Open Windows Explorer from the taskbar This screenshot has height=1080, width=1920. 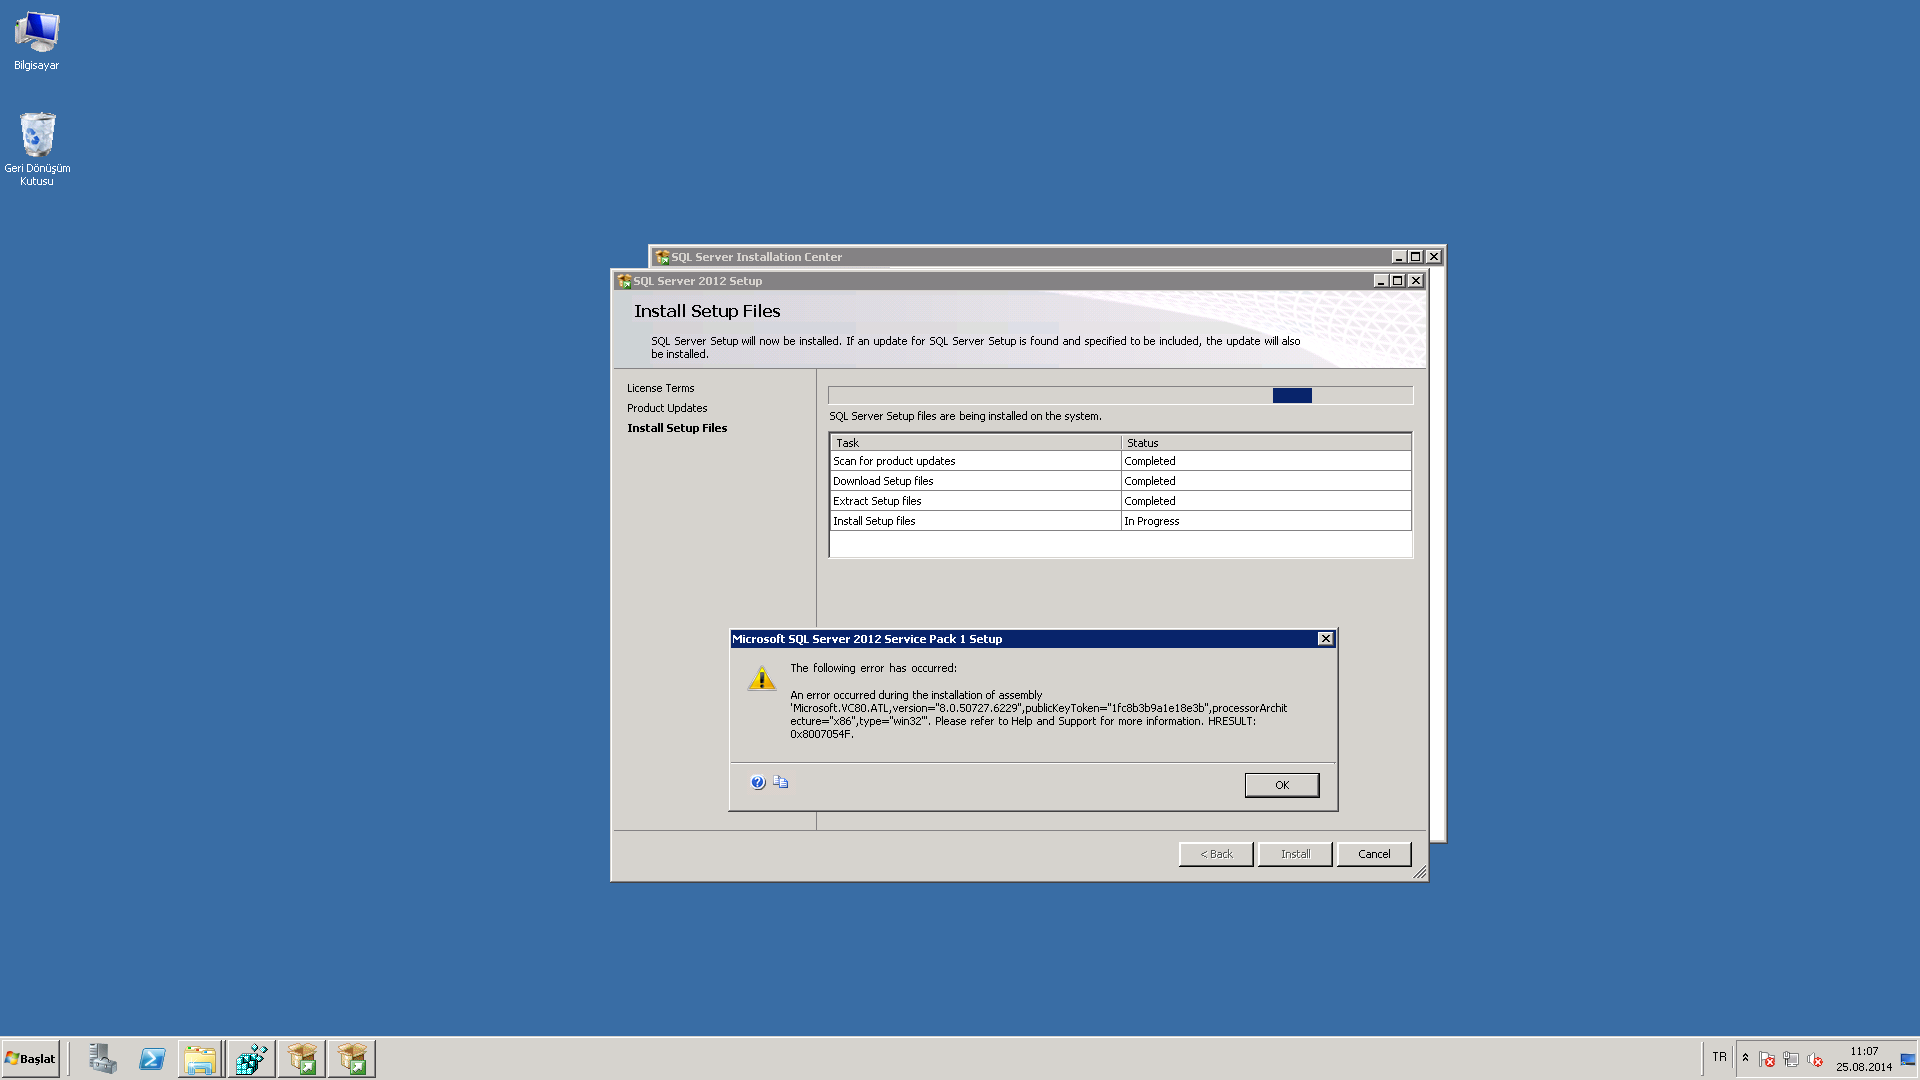click(200, 1059)
